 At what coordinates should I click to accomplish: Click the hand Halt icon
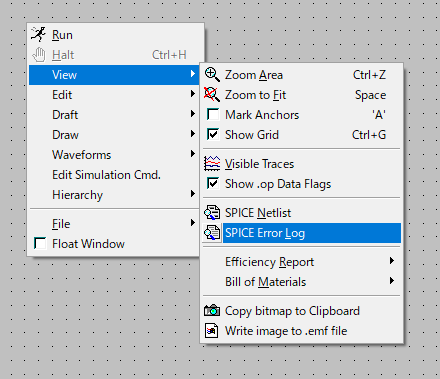39,55
